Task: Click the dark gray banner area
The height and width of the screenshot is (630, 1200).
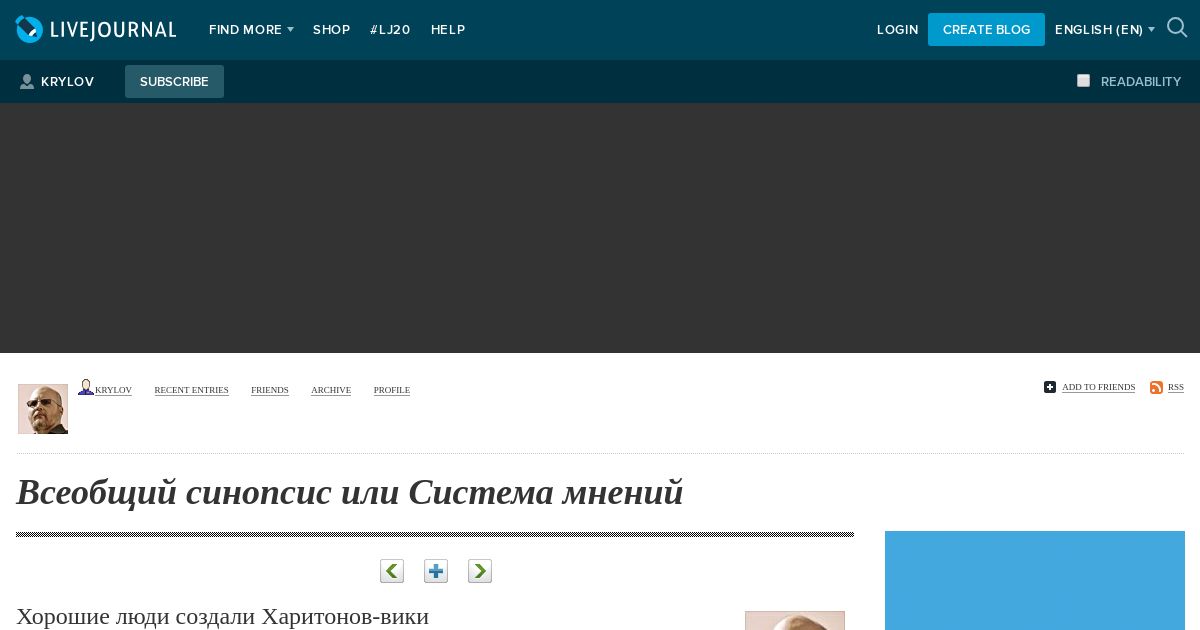Action: tap(600, 228)
